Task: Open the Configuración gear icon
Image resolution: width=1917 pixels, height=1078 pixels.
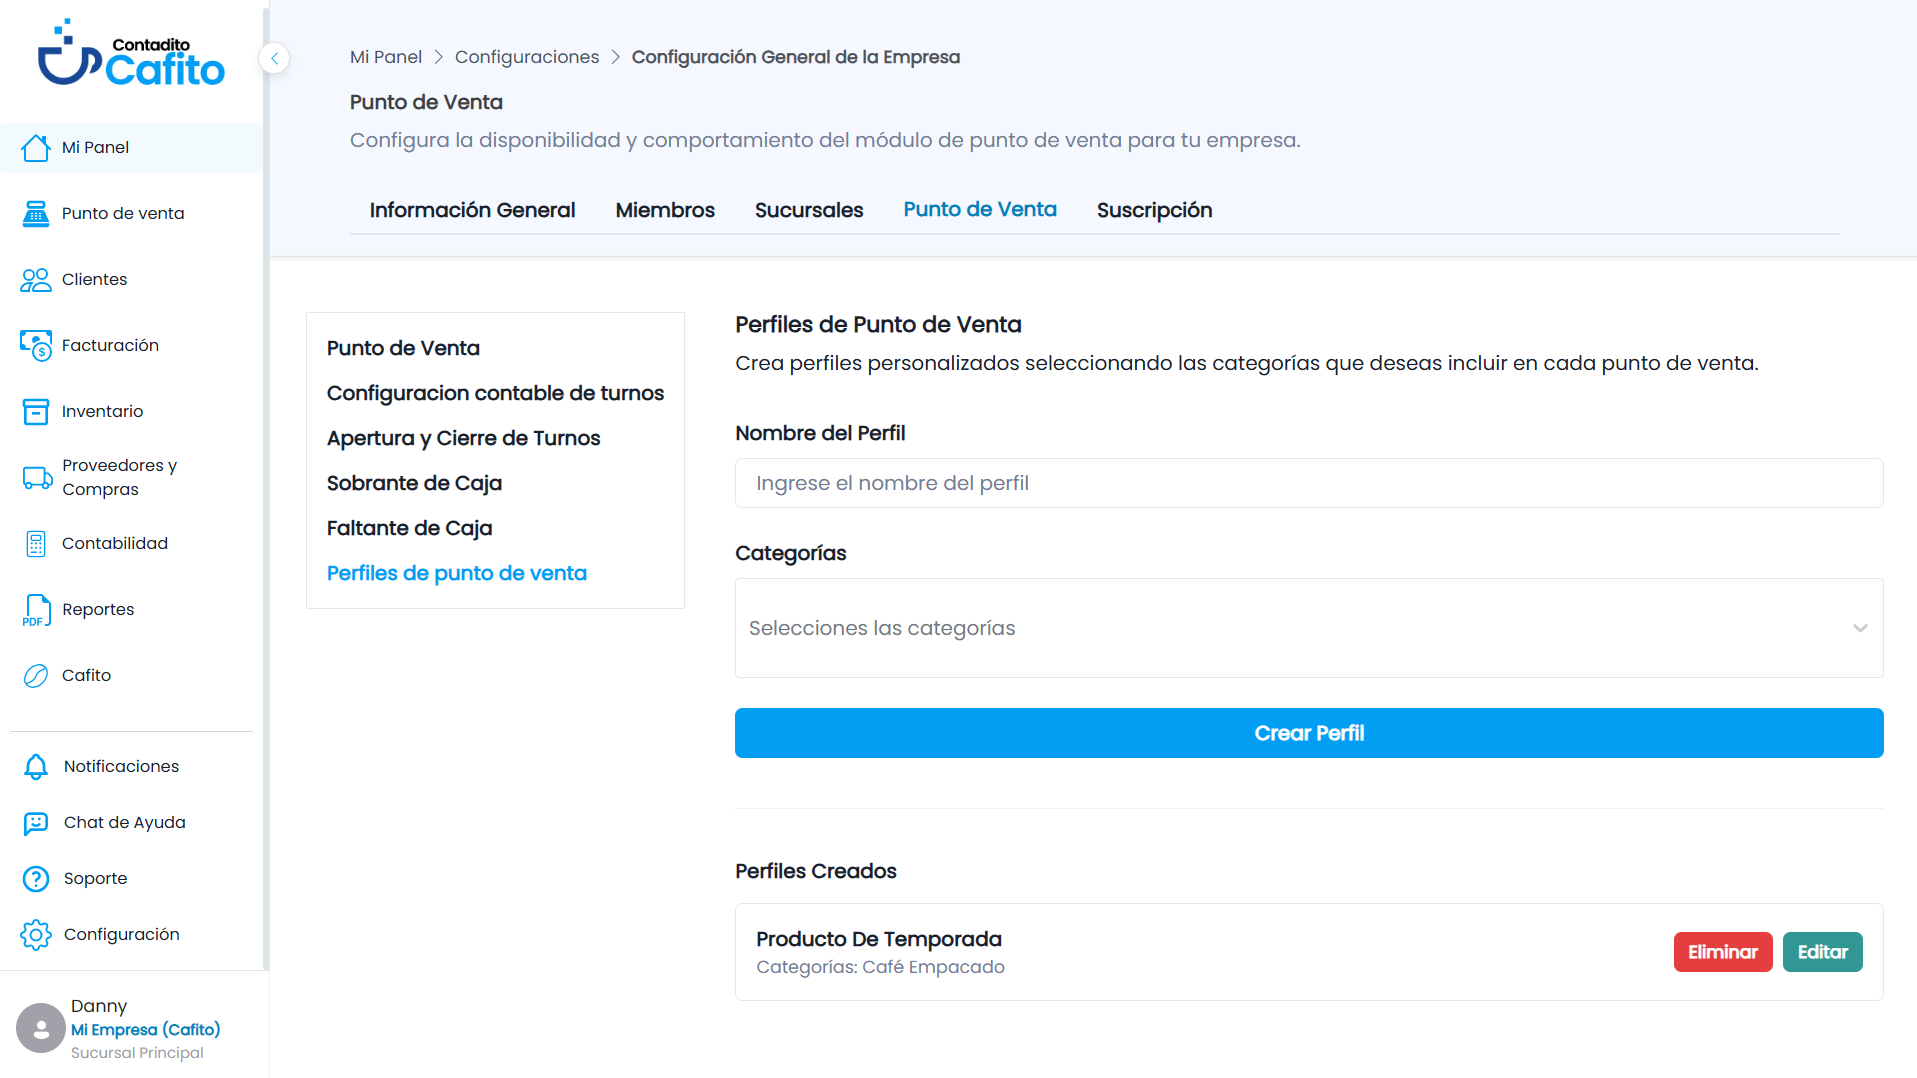Action: click(36, 935)
